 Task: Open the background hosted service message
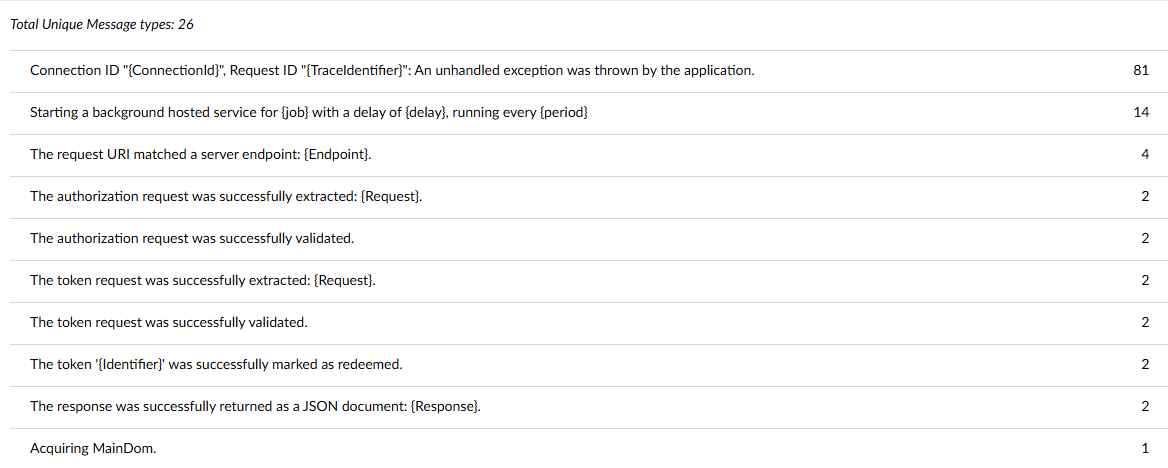tap(309, 113)
